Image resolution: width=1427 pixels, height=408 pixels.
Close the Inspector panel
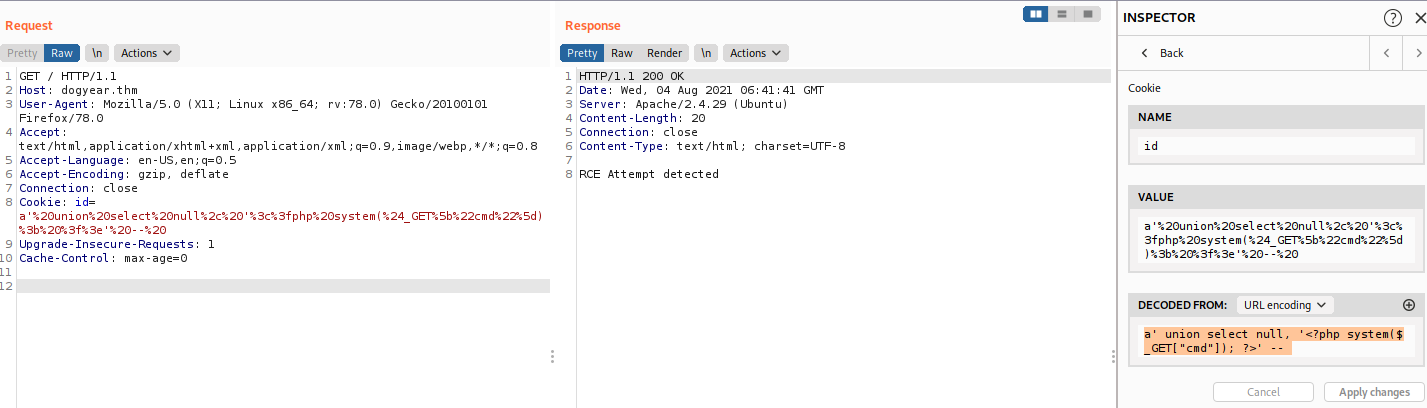tap(1418, 18)
